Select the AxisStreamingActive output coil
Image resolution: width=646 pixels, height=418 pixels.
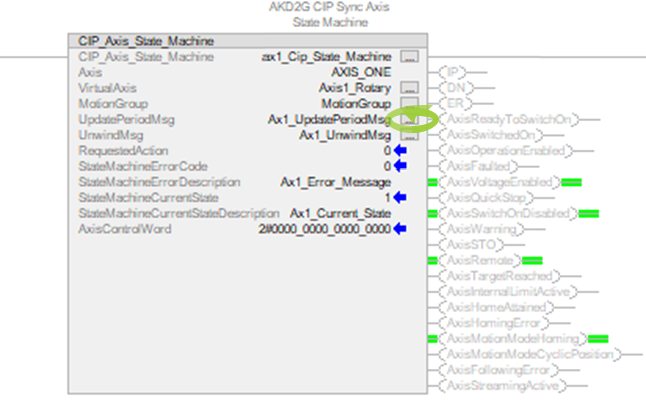(503, 386)
